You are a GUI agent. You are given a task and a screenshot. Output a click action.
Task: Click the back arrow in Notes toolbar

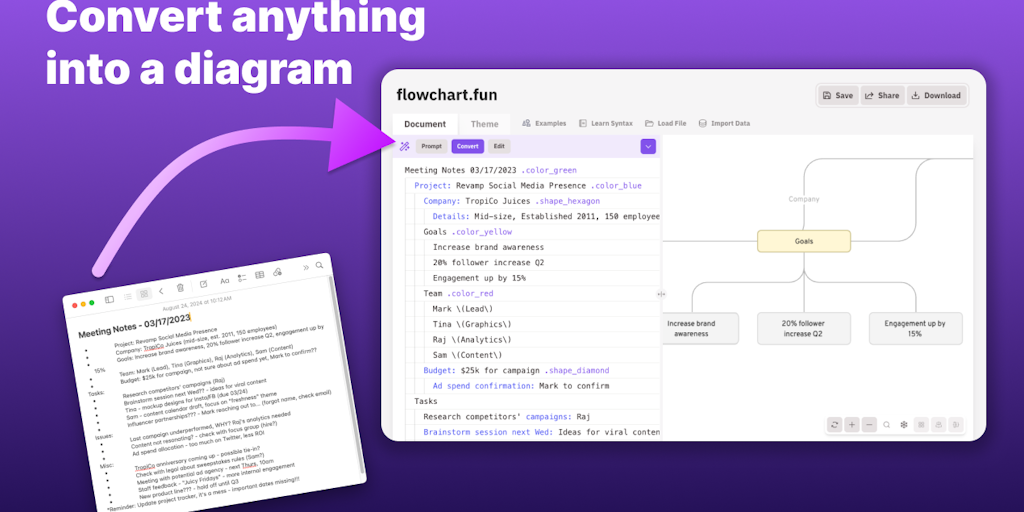(161, 291)
